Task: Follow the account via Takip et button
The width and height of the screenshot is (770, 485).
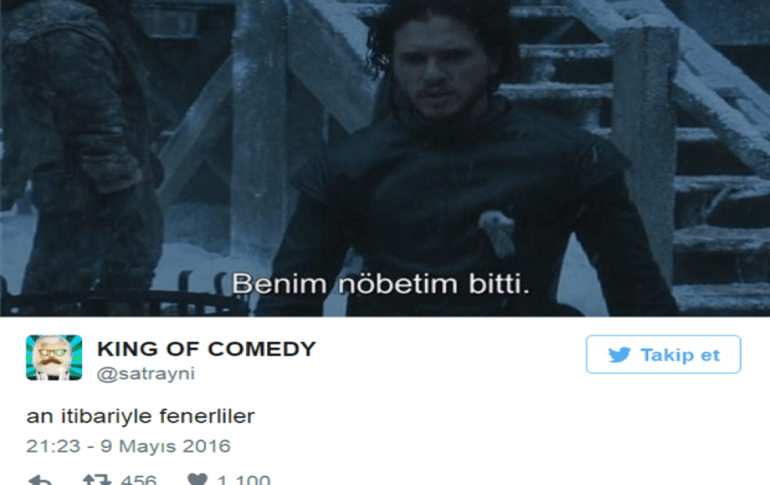Action: [x=663, y=354]
